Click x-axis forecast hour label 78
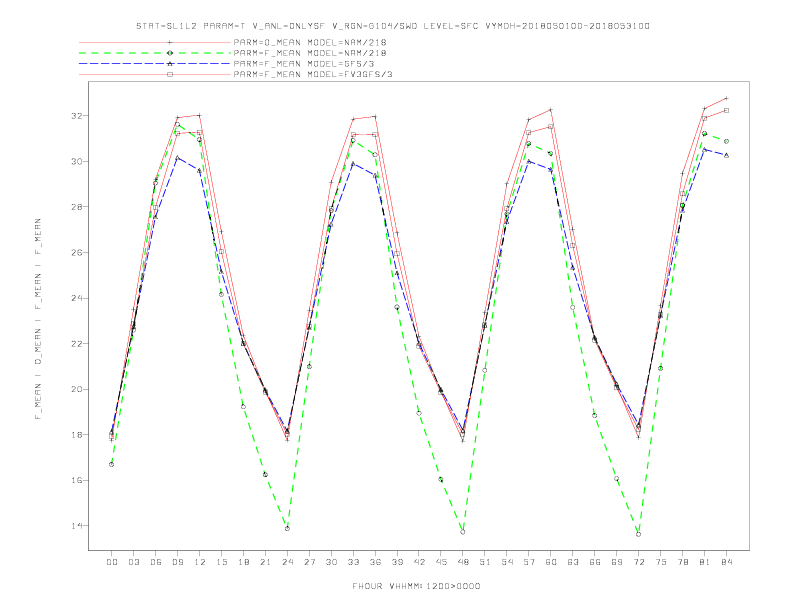This screenshot has width=792, height=612. 682,562
